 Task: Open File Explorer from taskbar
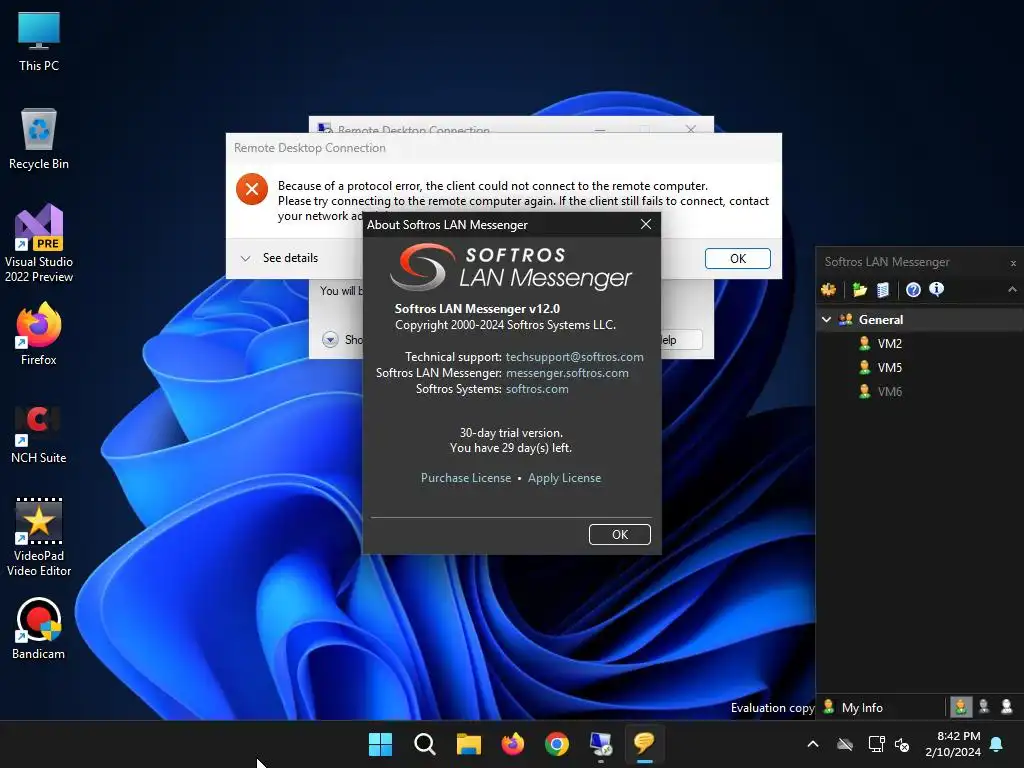pyautogui.click(x=469, y=744)
